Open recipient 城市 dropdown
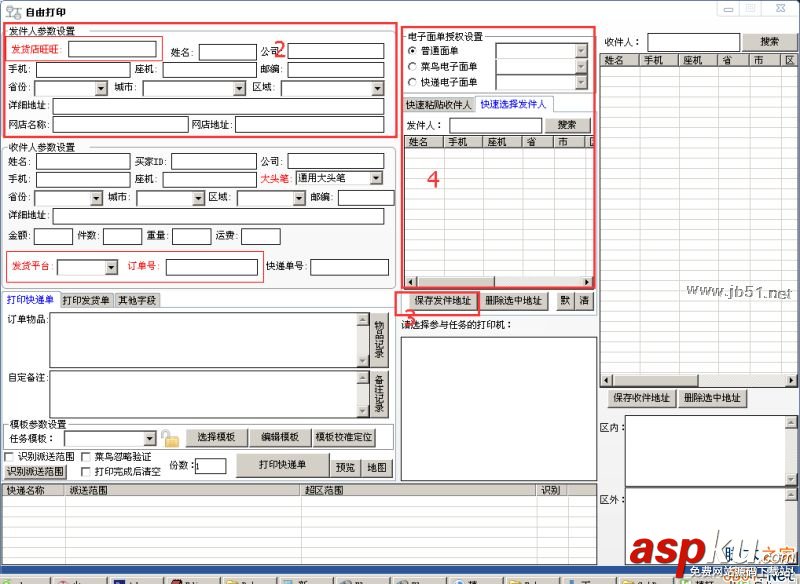Viewport: 800px width, 584px height. 198,198
